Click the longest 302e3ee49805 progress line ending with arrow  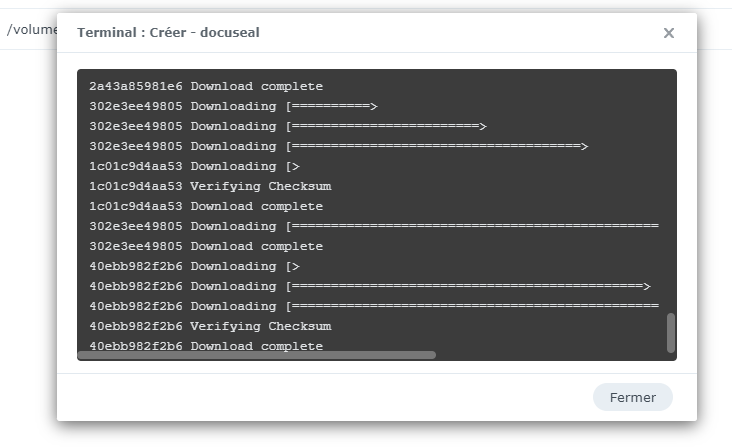(x=437, y=146)
